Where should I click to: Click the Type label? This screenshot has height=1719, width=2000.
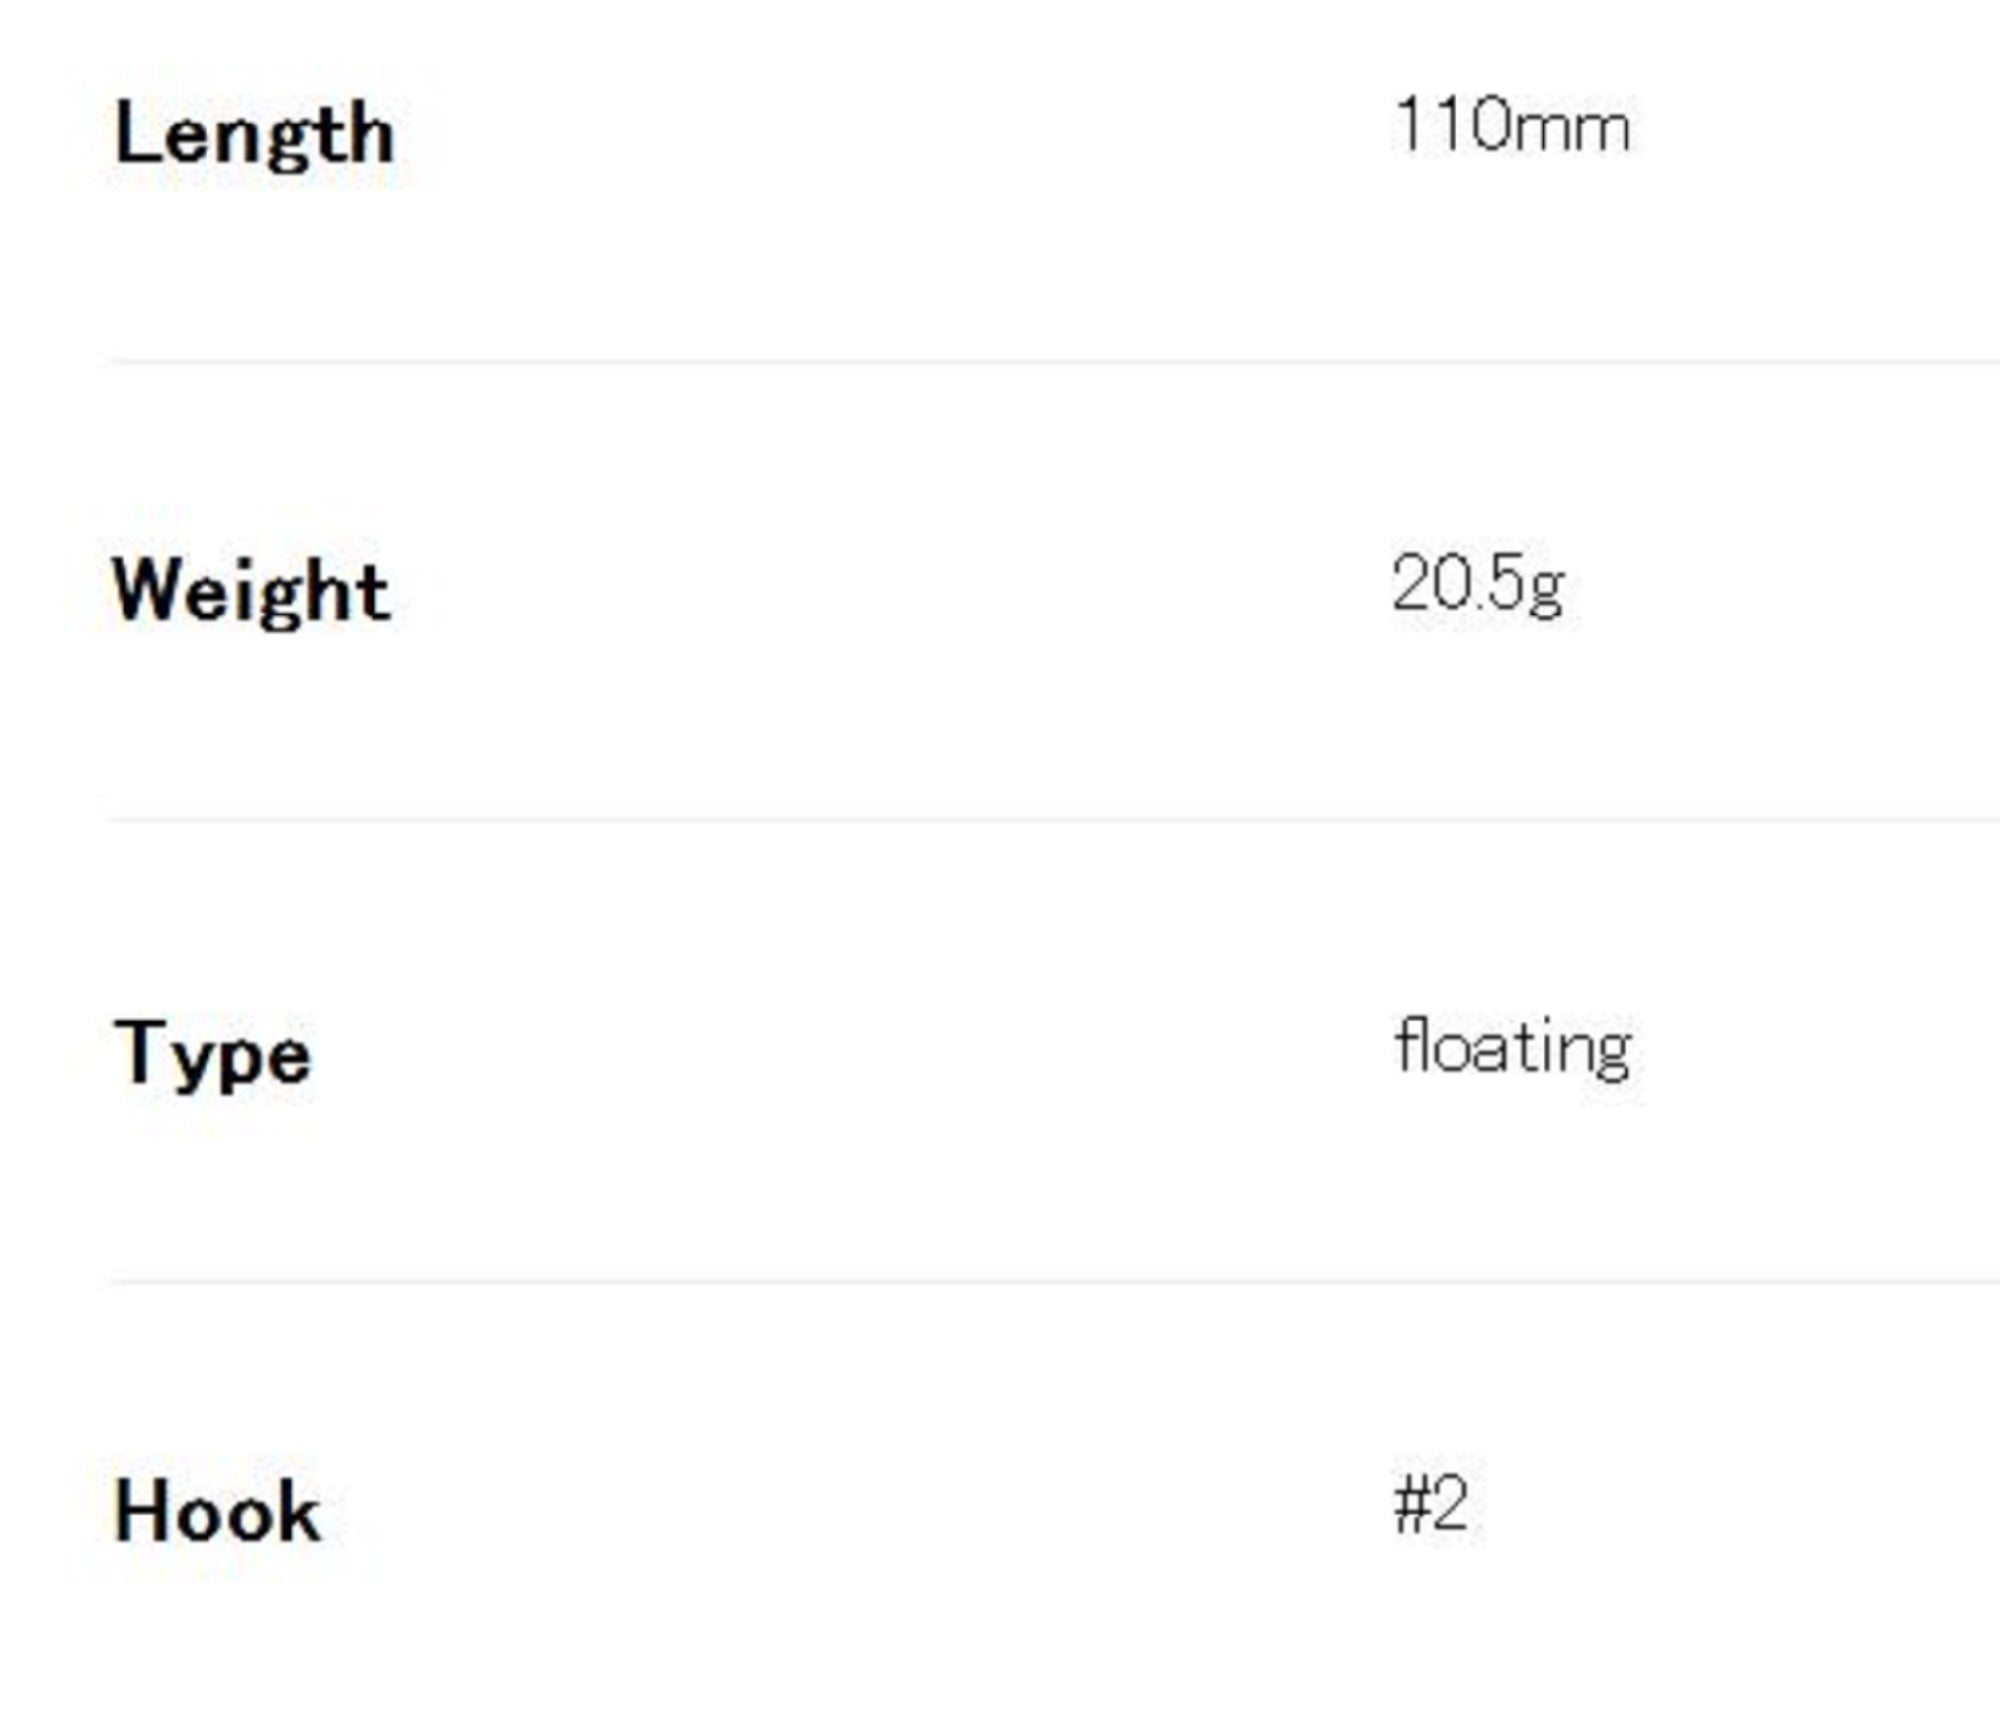coord(212,1053)
